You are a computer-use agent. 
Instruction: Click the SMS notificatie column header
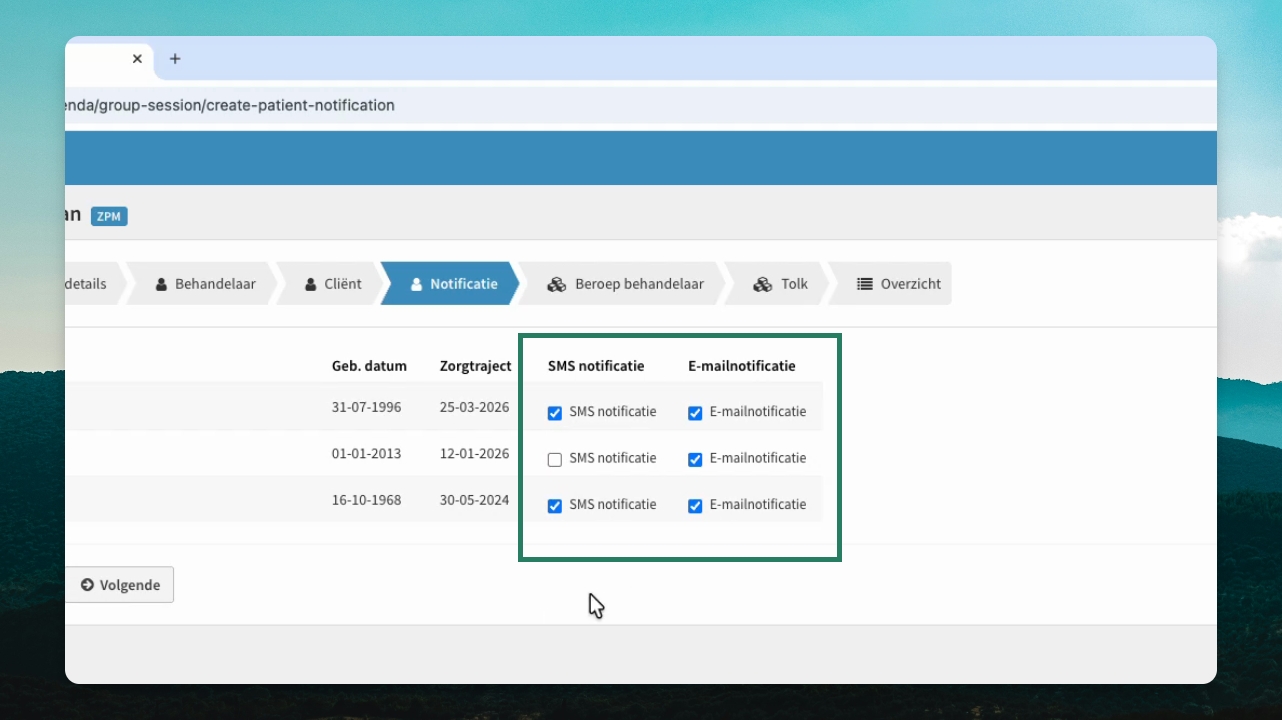pyautogui.click(x=596, y=366)
